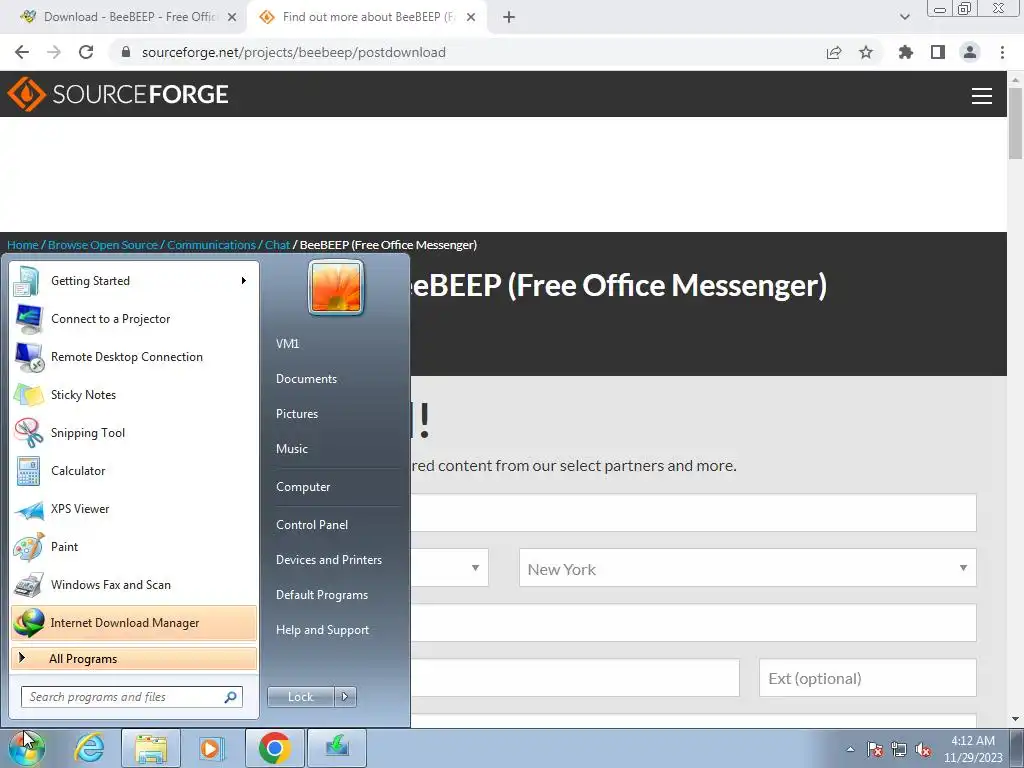Toggle the Chrome side panel icon
Image resolution: width=1024 pixels, height=768 pixels.
click(938, 52)
